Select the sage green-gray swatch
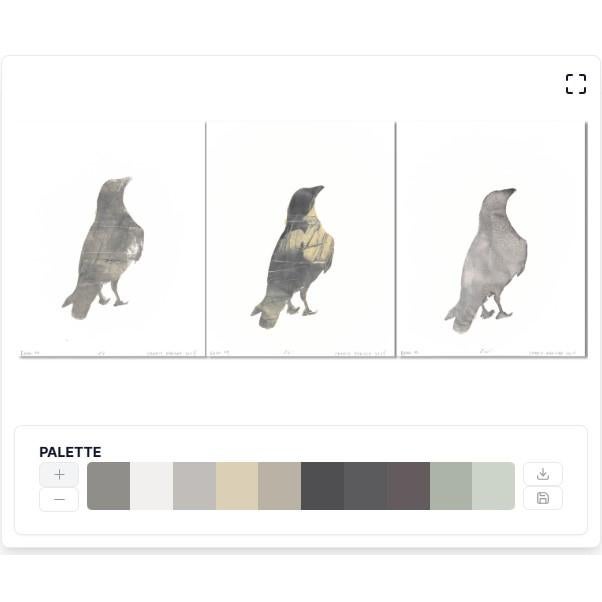The image size is (602, 602). (x=451, y=486)
